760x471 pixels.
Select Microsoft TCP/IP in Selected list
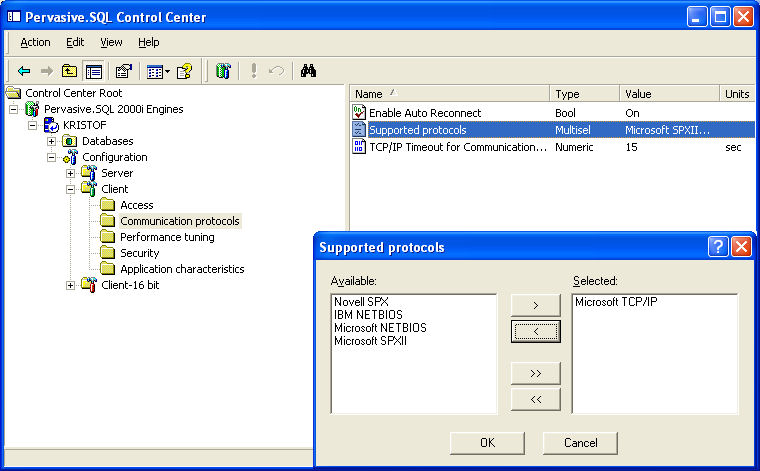point(616,301)
